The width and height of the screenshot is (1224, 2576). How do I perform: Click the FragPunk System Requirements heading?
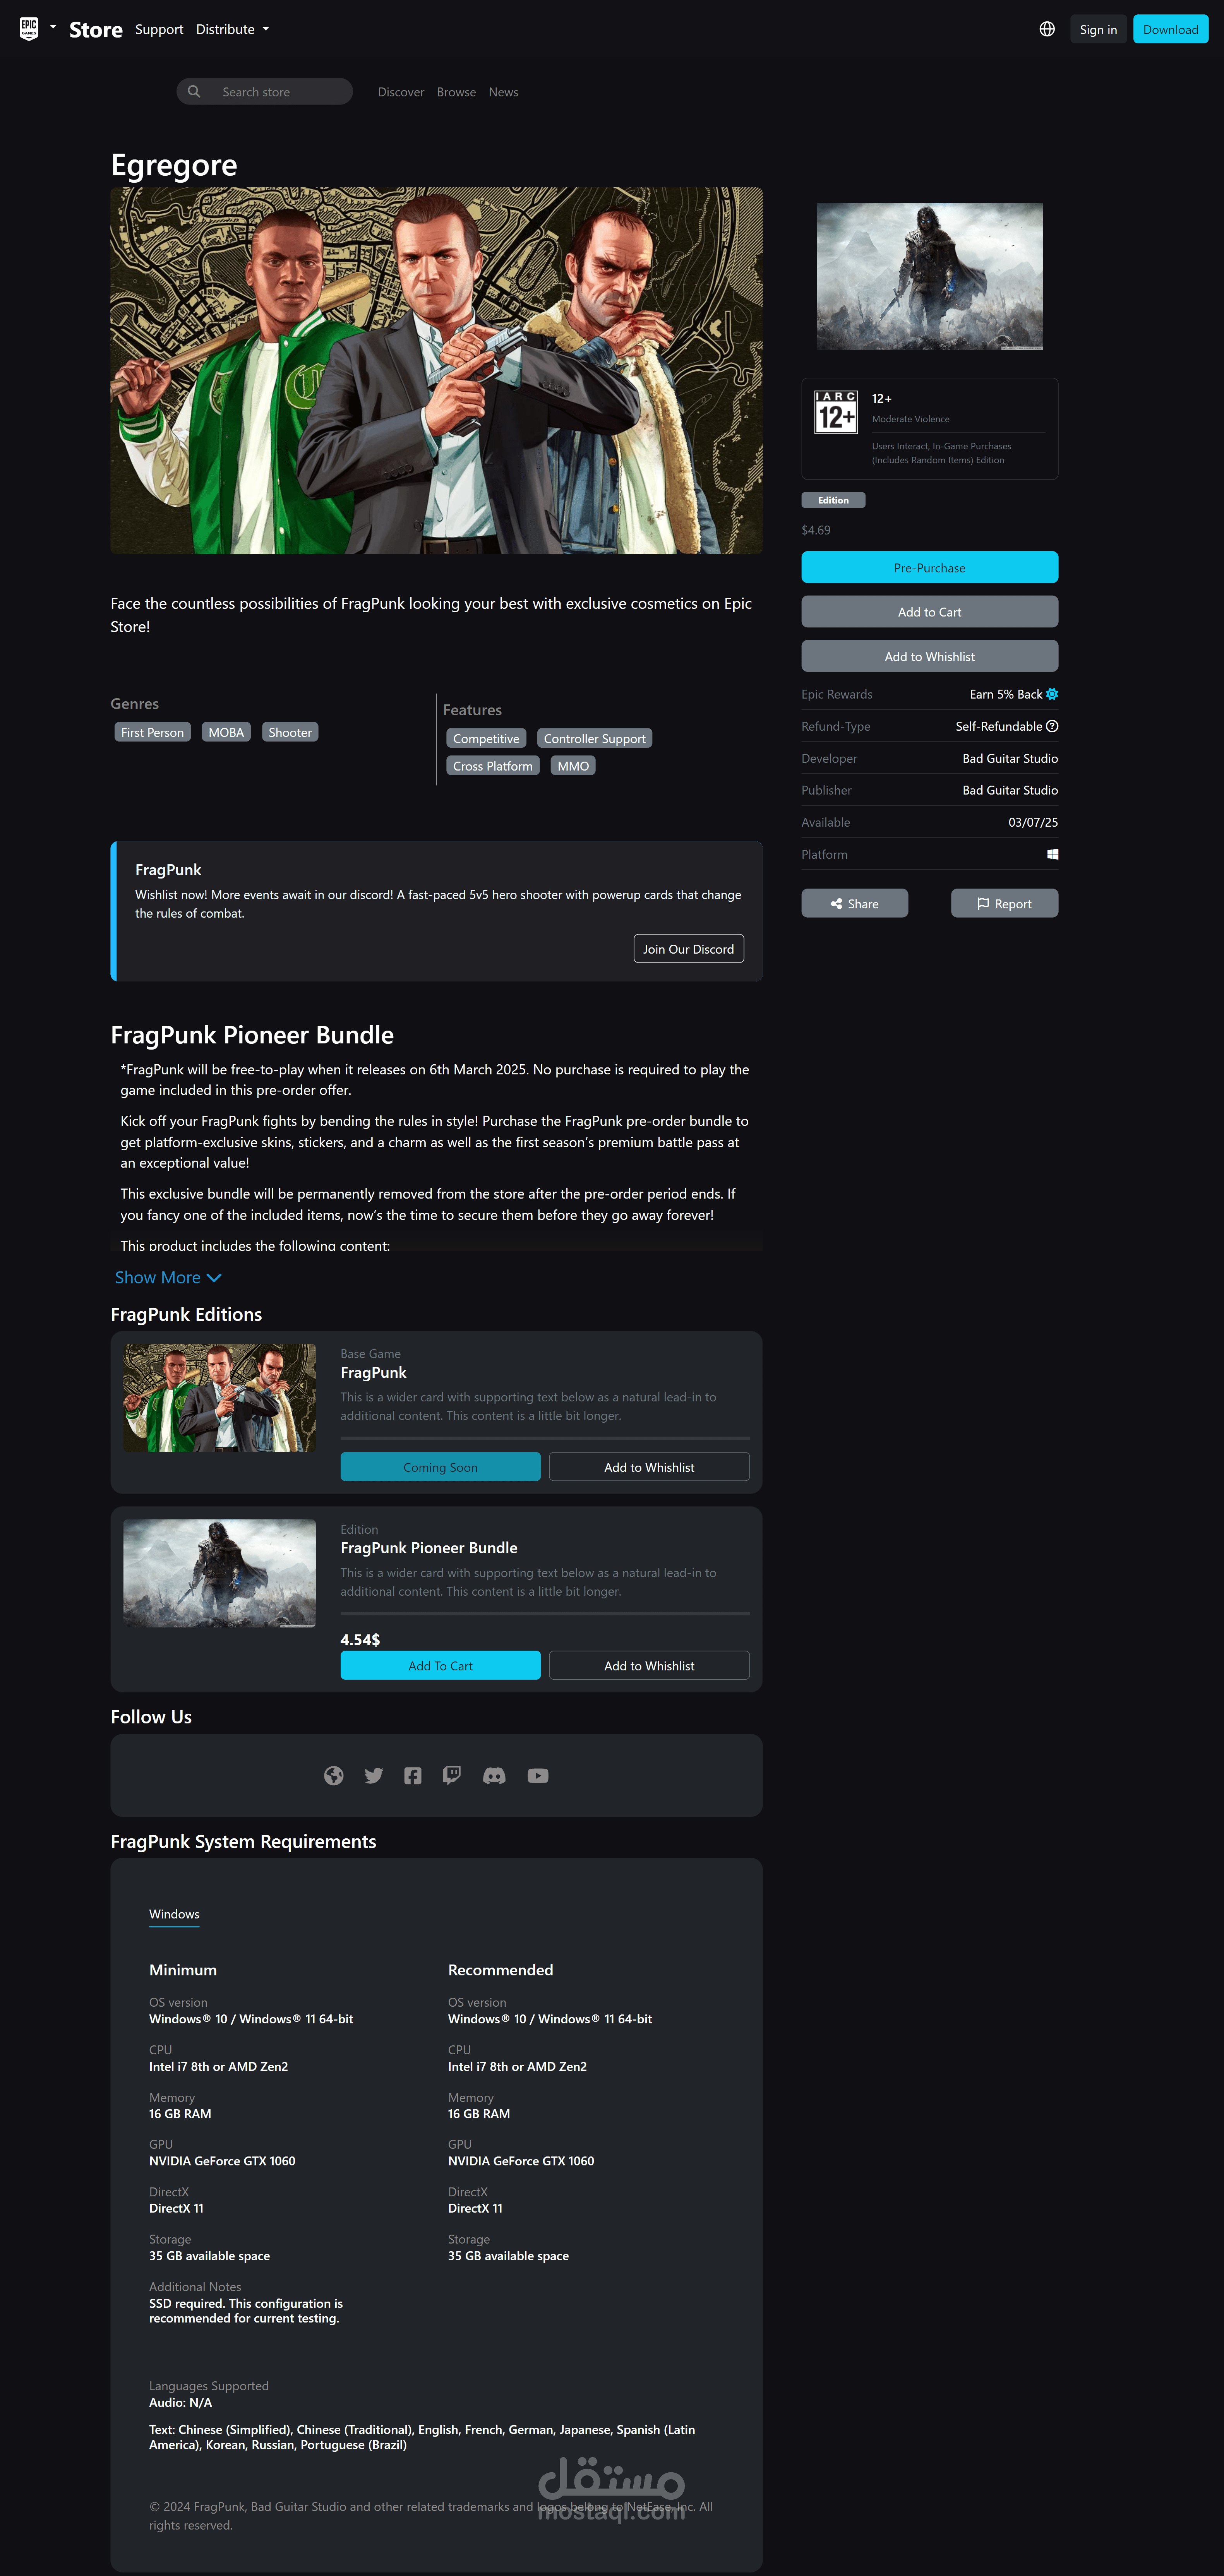pos(243,1841)
